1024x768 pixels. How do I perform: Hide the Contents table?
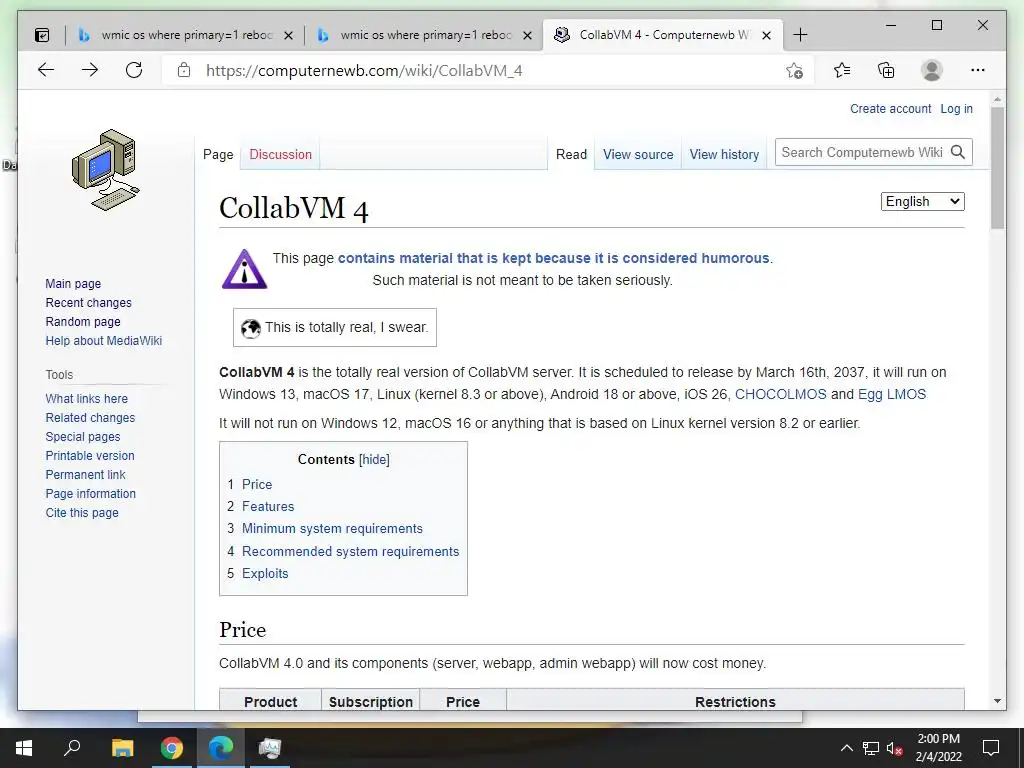coord(374,460)
